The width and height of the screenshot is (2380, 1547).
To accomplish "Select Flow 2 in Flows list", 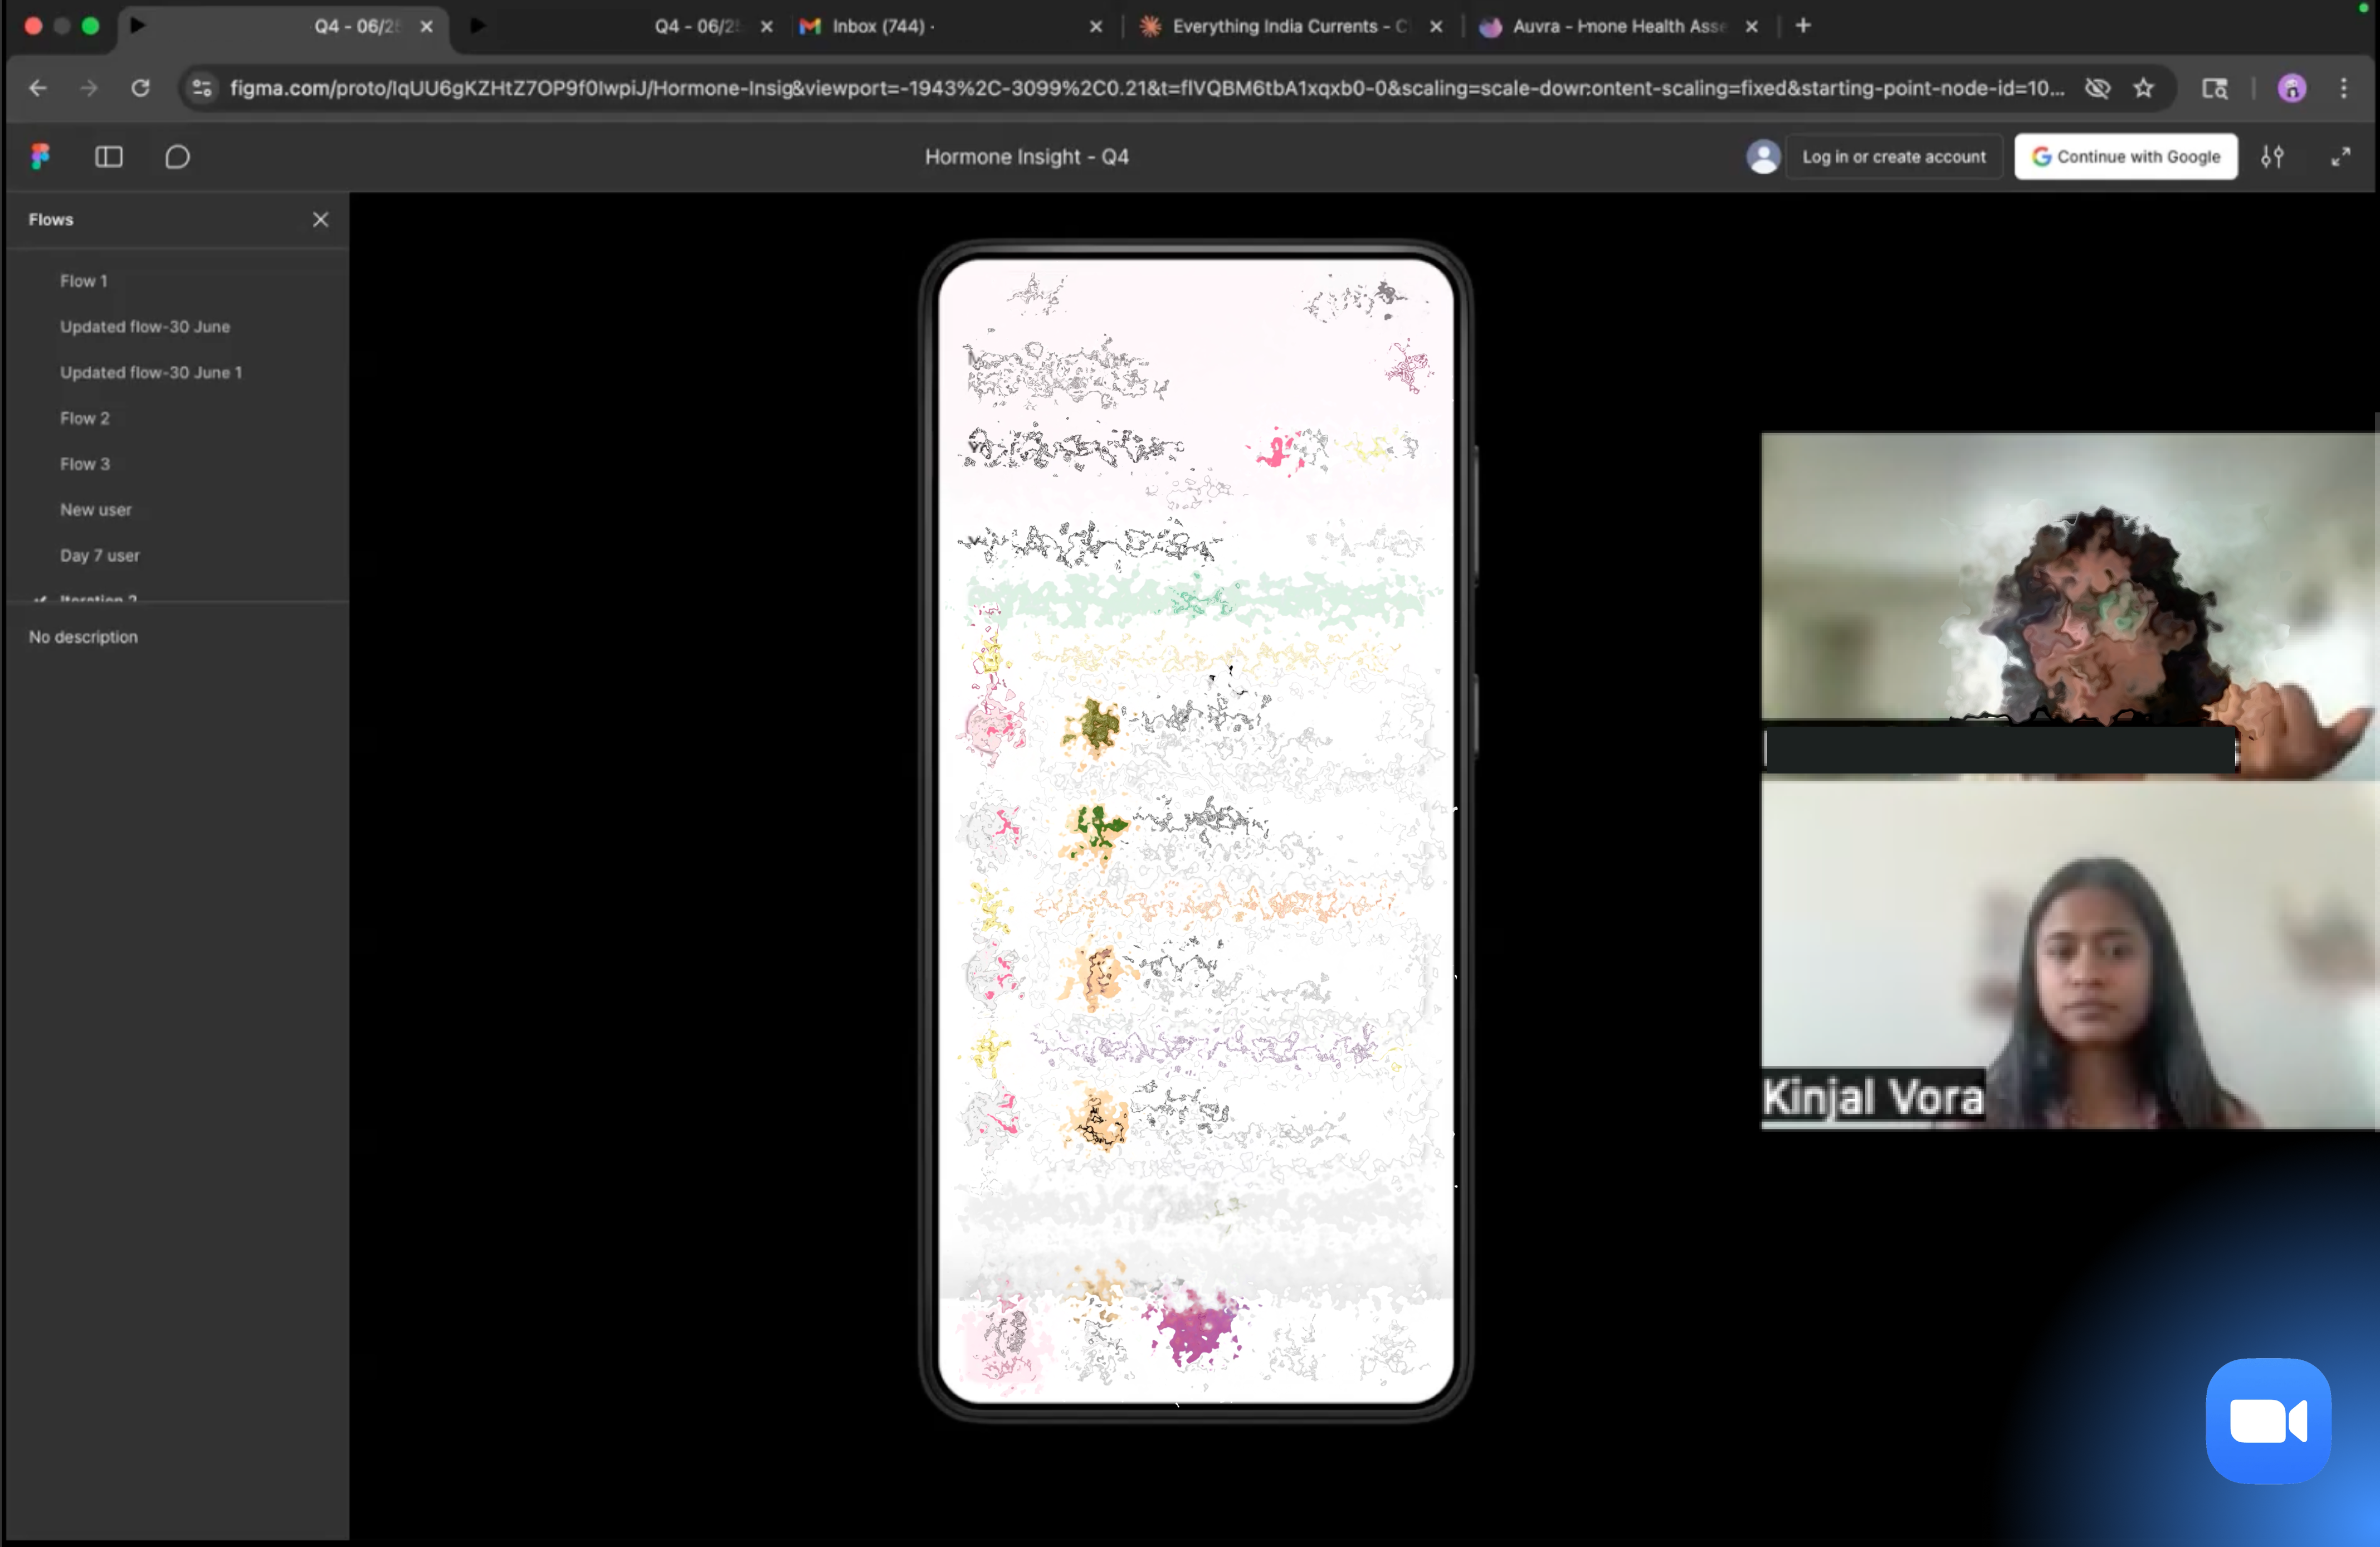I will point(85,418).
